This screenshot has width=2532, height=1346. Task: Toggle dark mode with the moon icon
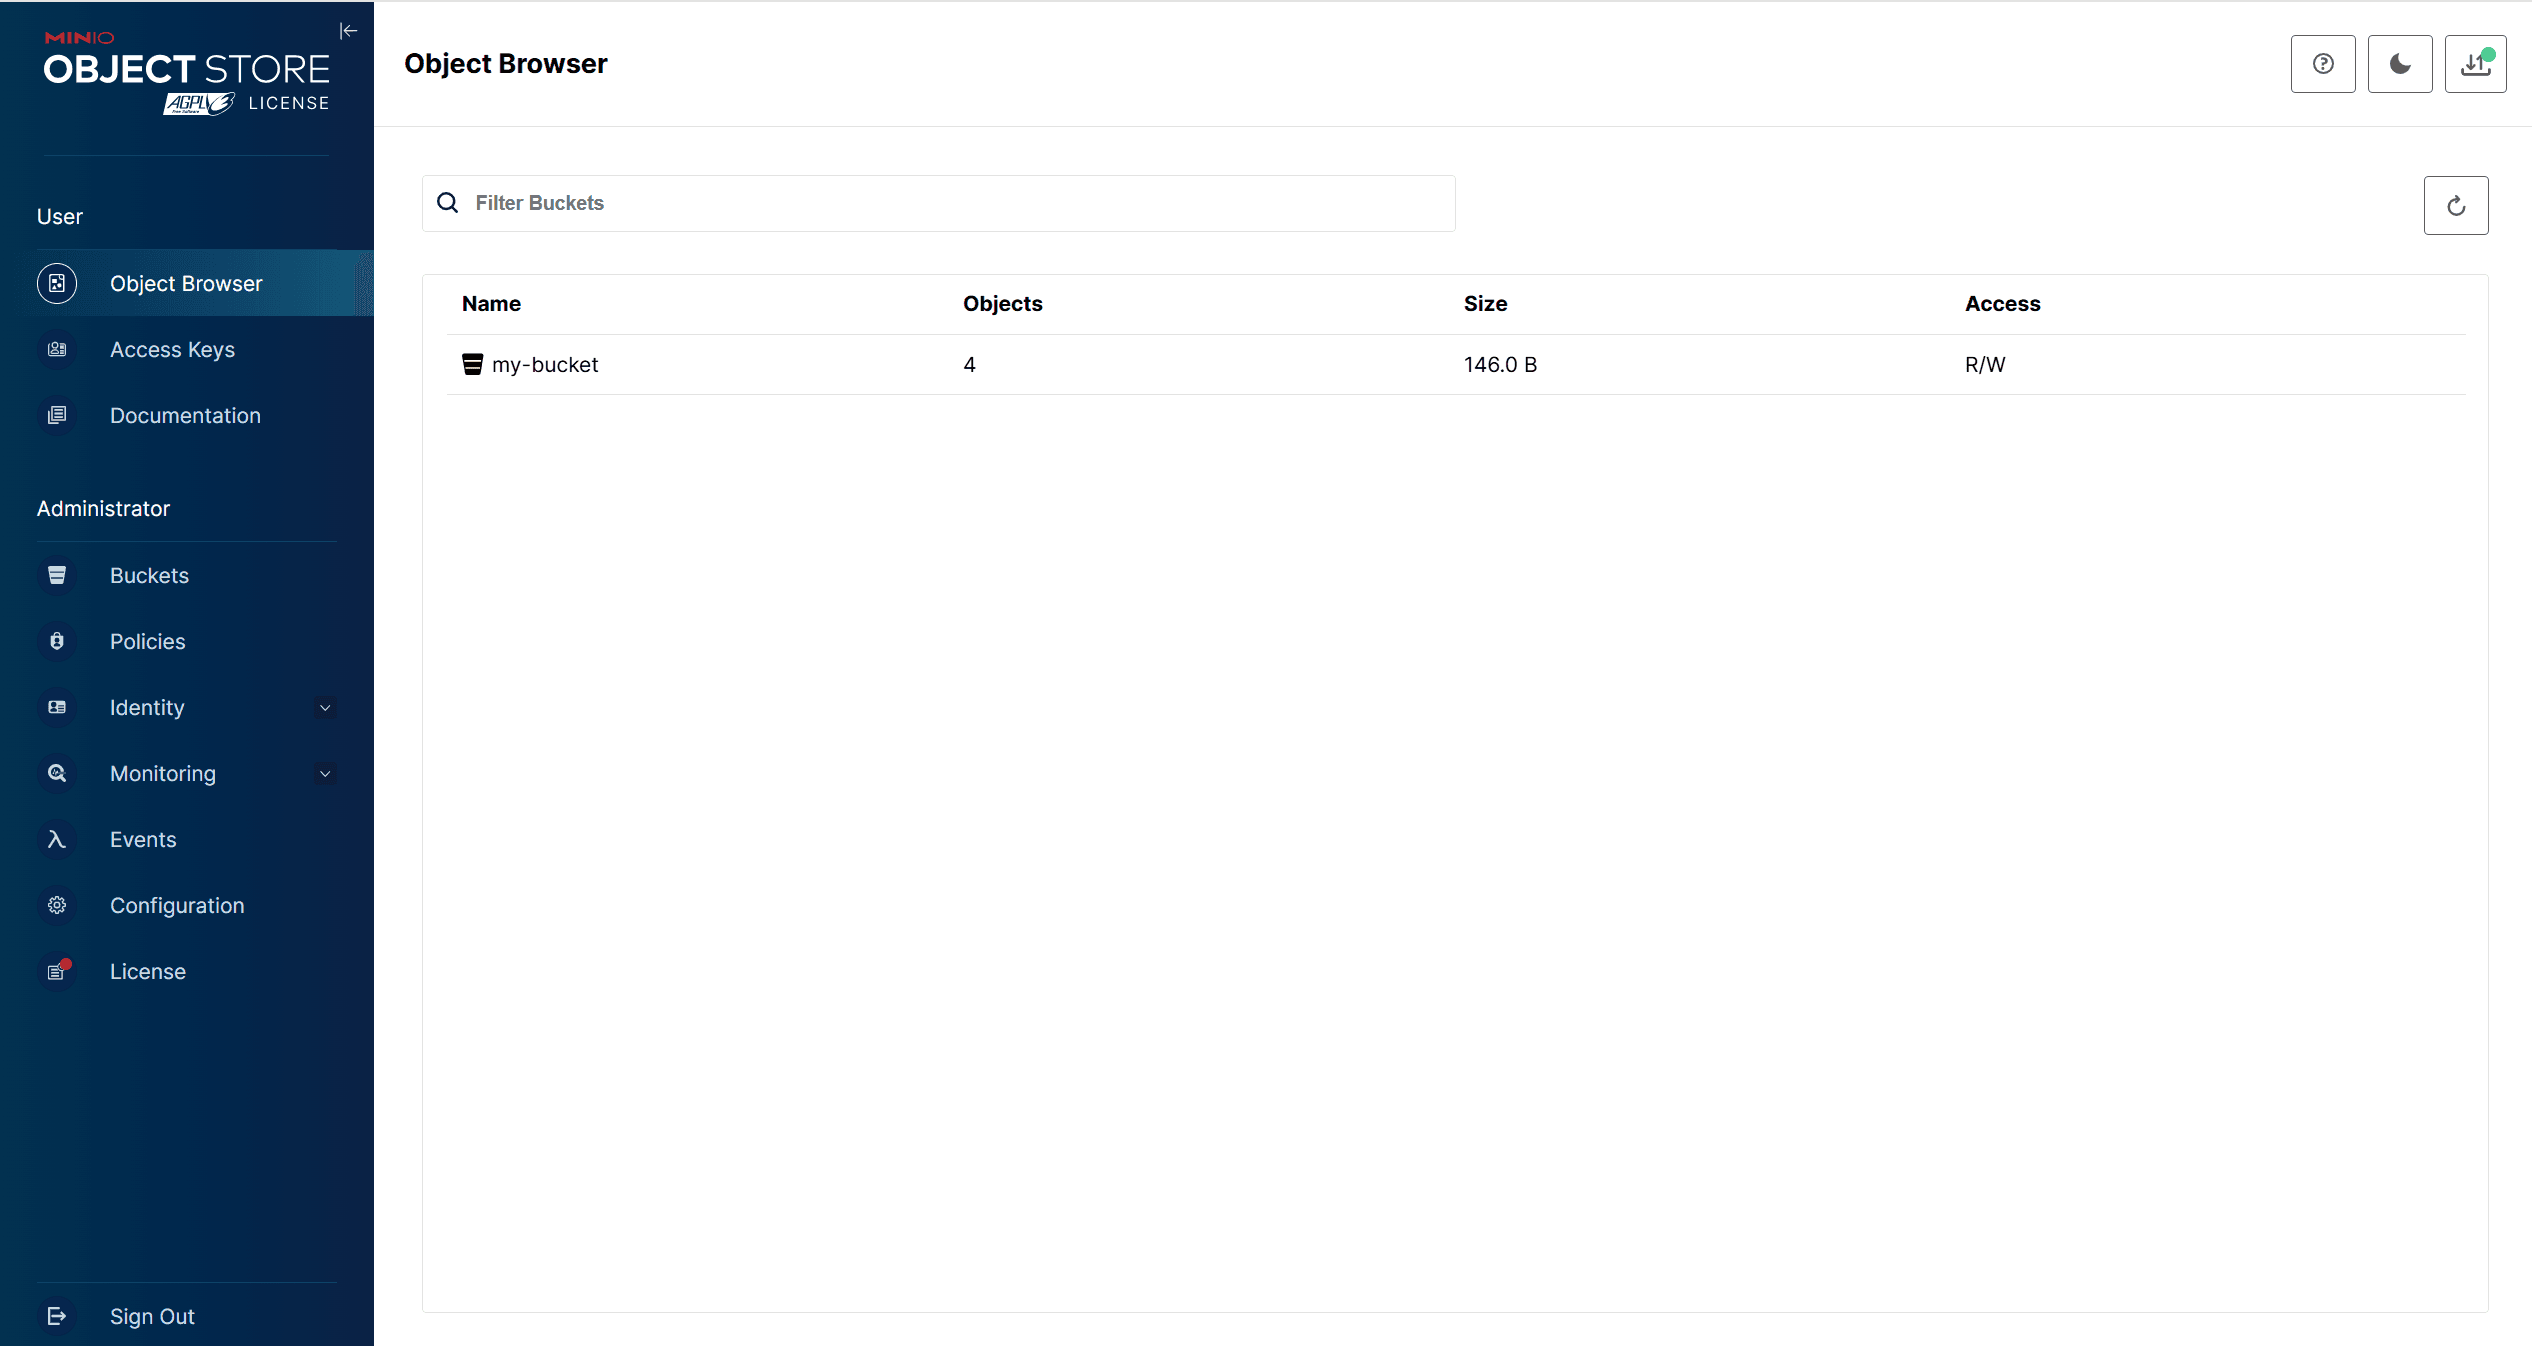point(2399,63)
